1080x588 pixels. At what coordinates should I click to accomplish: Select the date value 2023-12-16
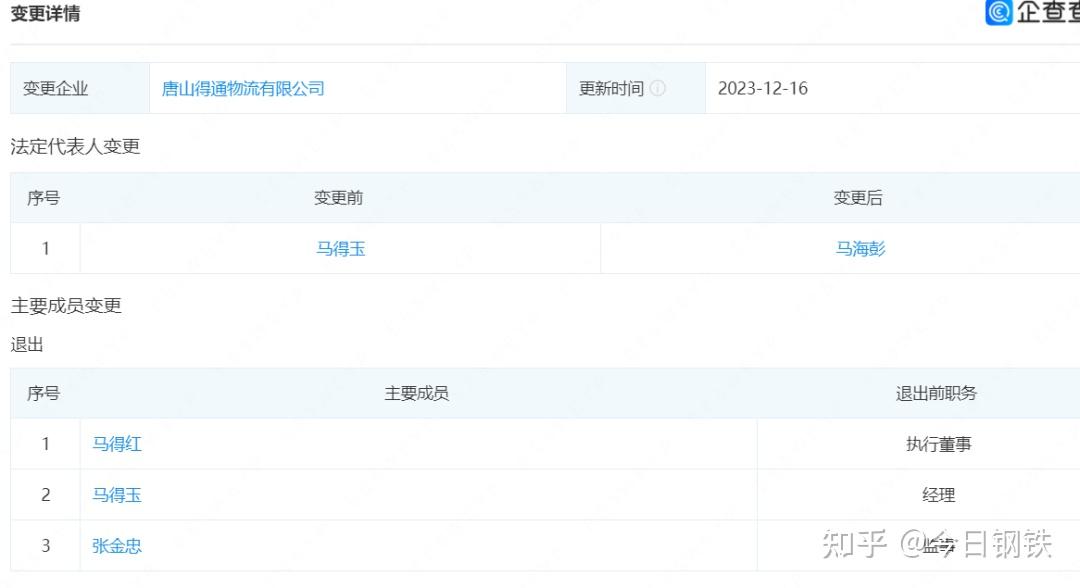coord(762,88)
